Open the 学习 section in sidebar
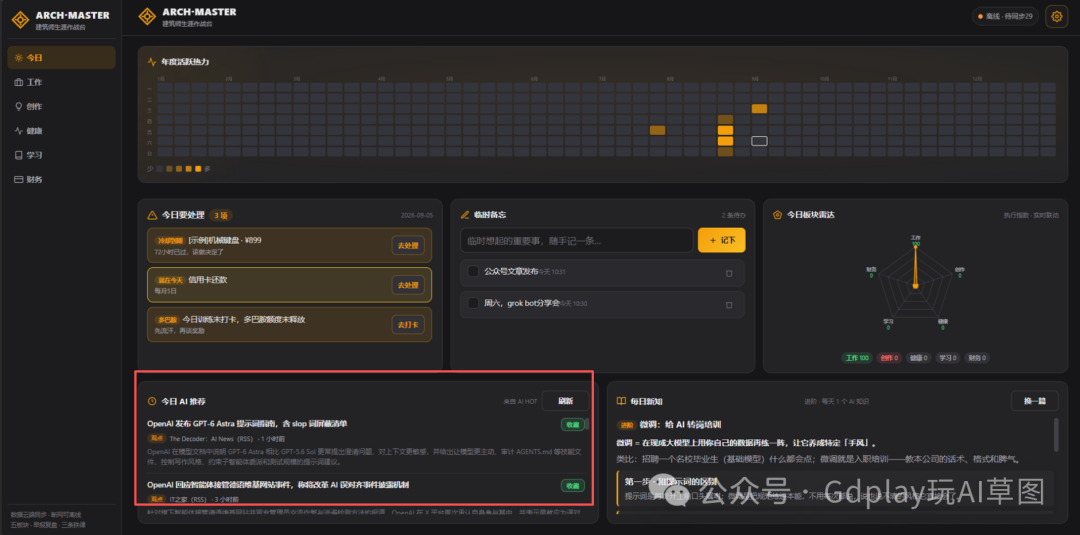The image size is (1080, 535). (61, 155)
